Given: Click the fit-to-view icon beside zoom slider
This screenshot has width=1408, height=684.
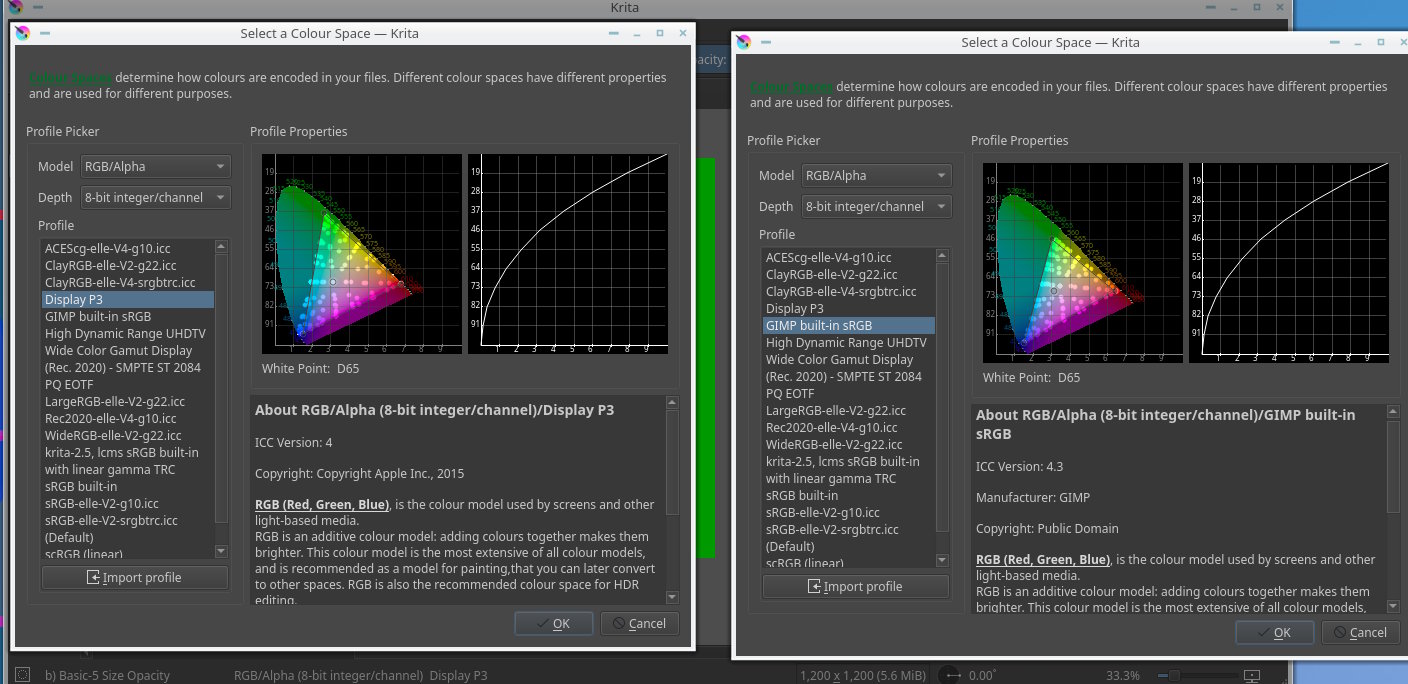Looking at the screenshot, I should pyautogui.click(x=1251, y=675).
